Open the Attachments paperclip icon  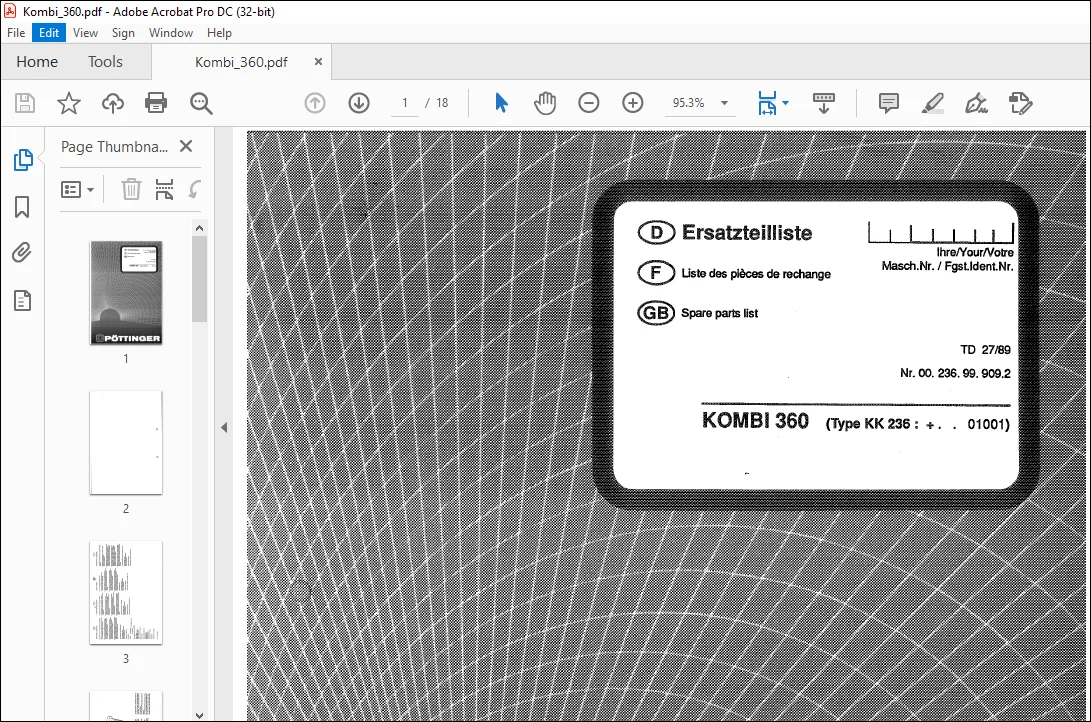pyautogui.click(x=22, y=252)
